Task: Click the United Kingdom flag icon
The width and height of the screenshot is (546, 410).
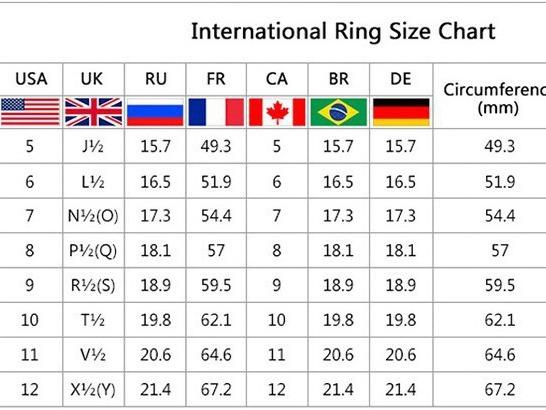Action: coord(93,112)
